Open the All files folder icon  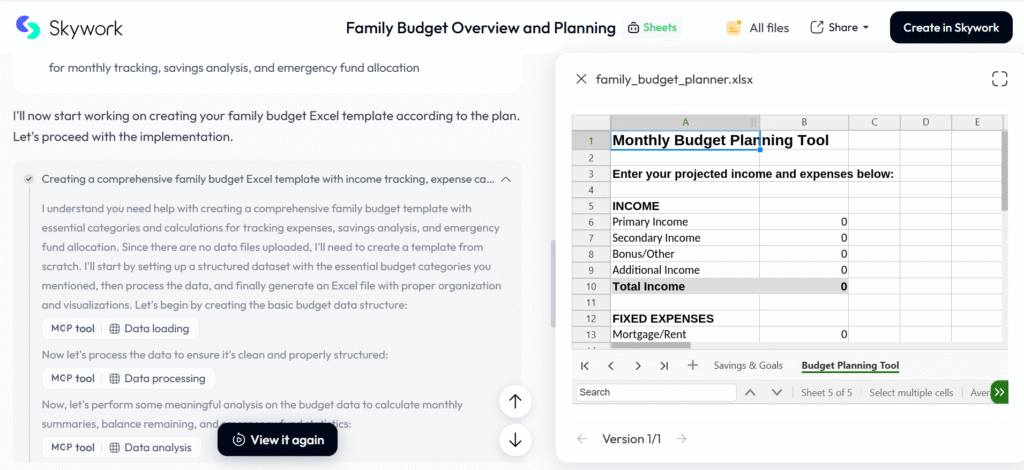tap(734, 28)
